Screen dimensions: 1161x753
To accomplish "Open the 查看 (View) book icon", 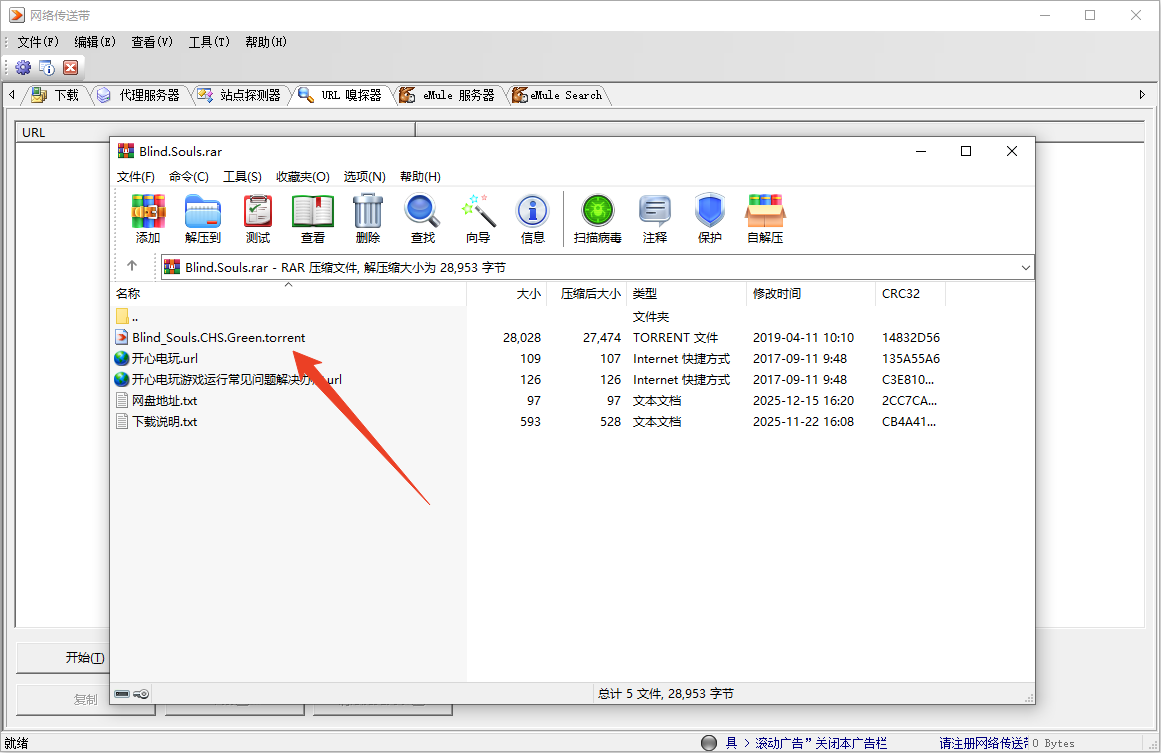I will point(313,218).
